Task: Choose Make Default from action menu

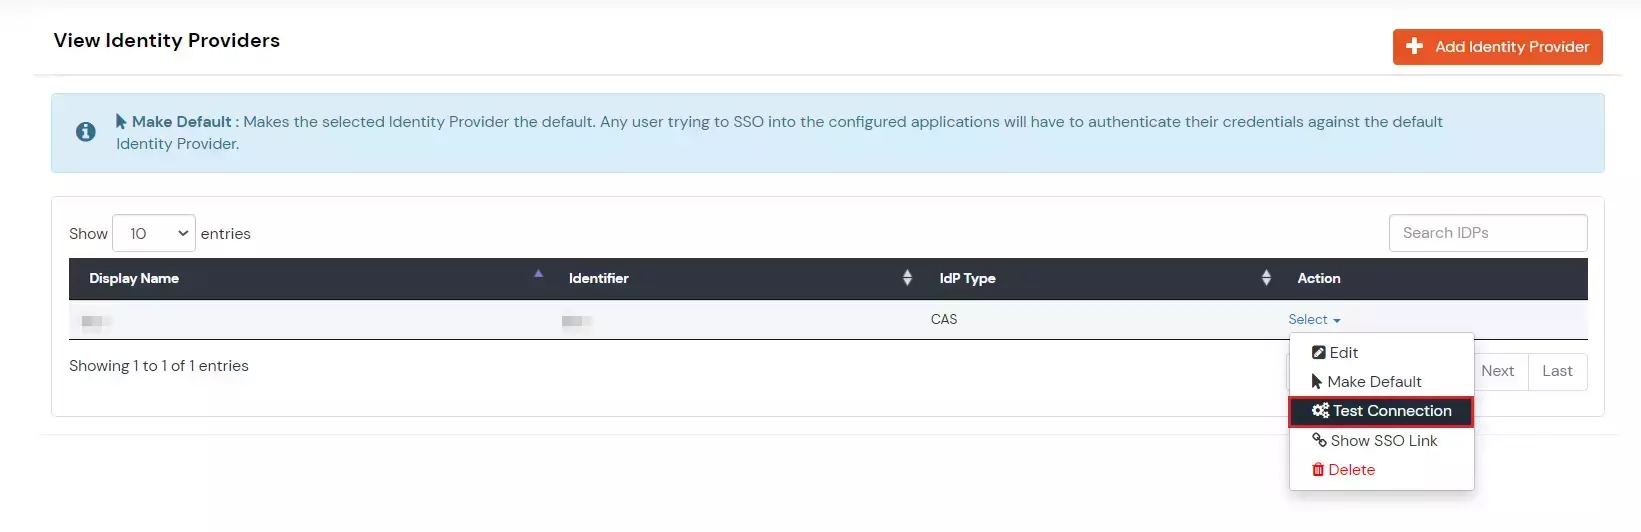Action: tap(1381, 382)
